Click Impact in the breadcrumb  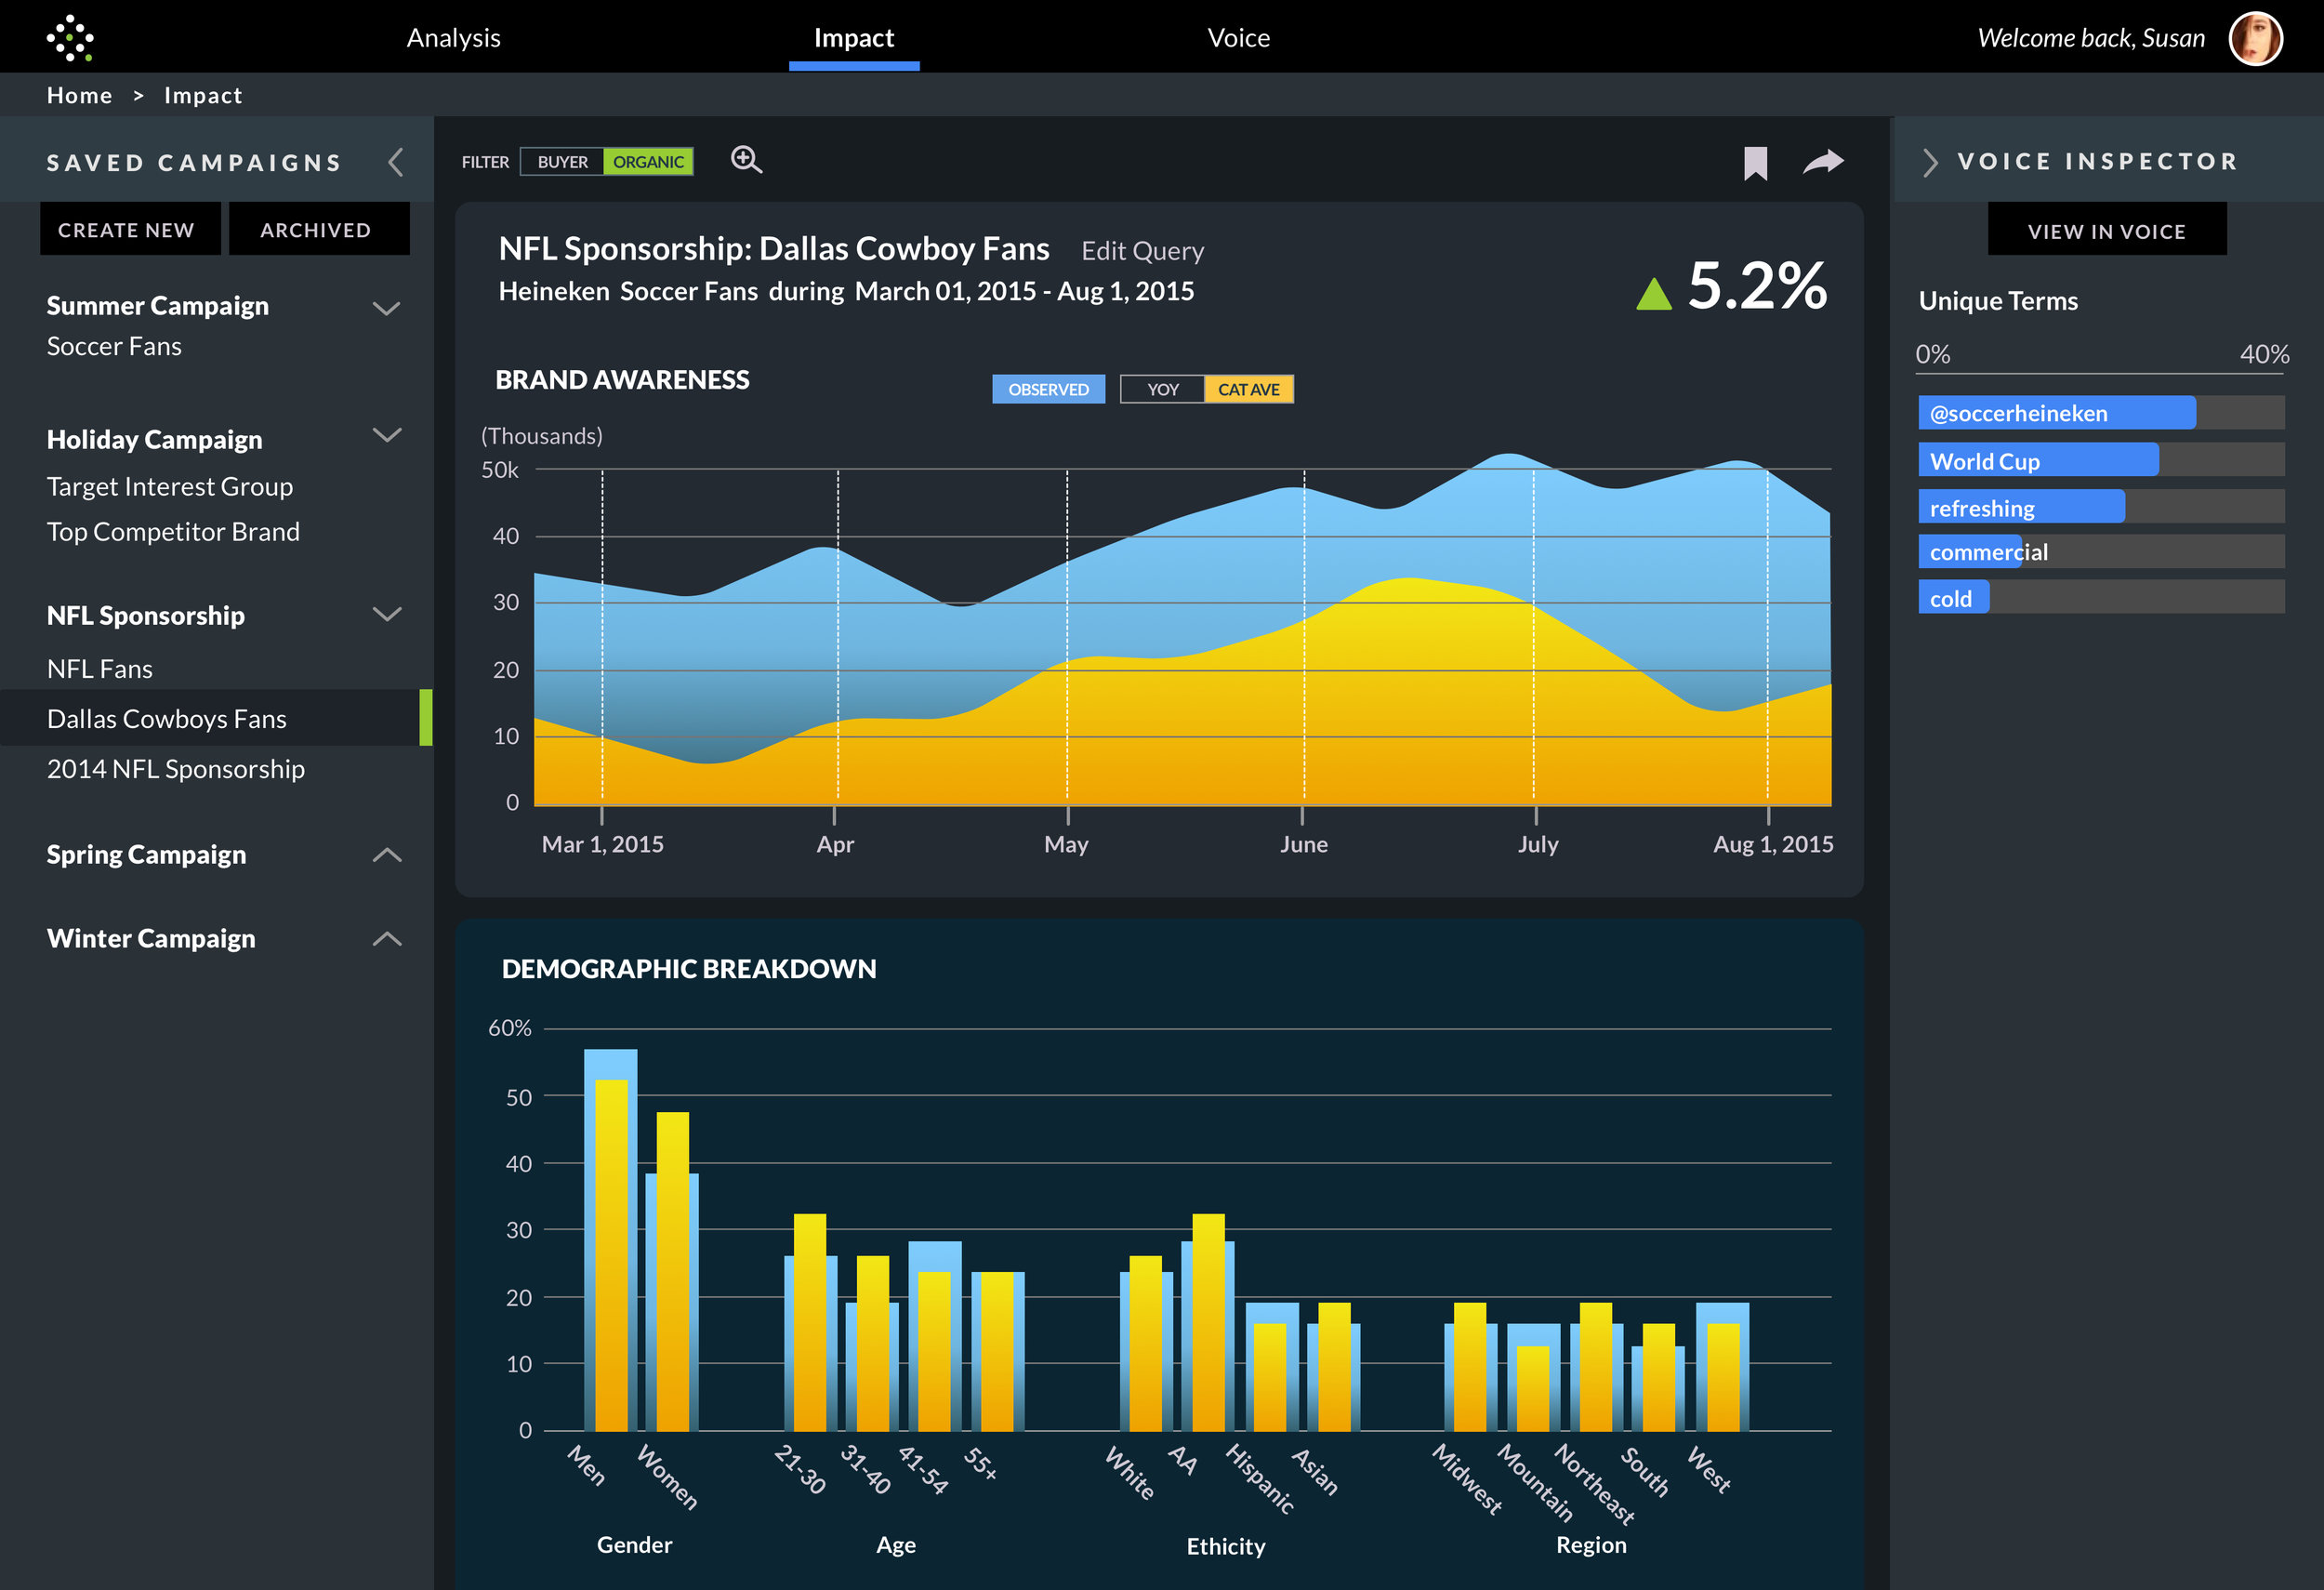[203, 95]
